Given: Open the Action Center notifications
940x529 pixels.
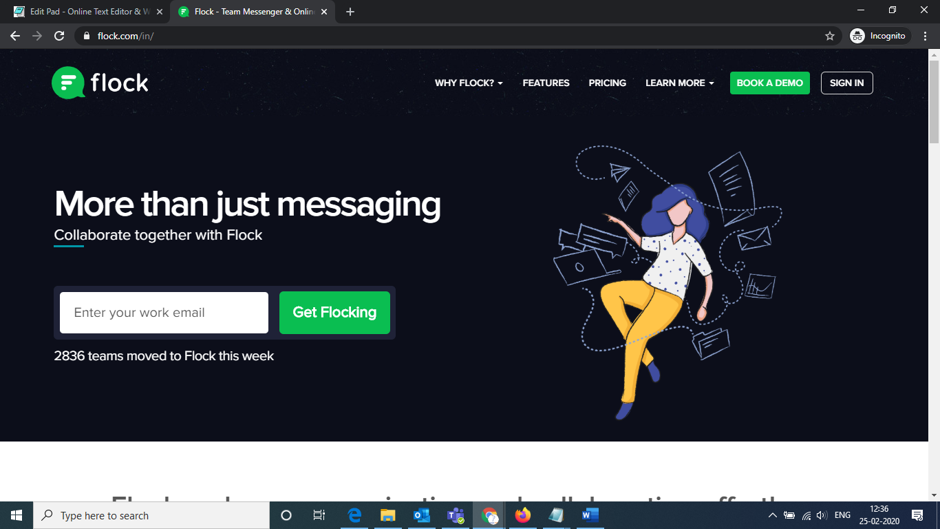Looking at the screenshot, I should click(917, 515).
